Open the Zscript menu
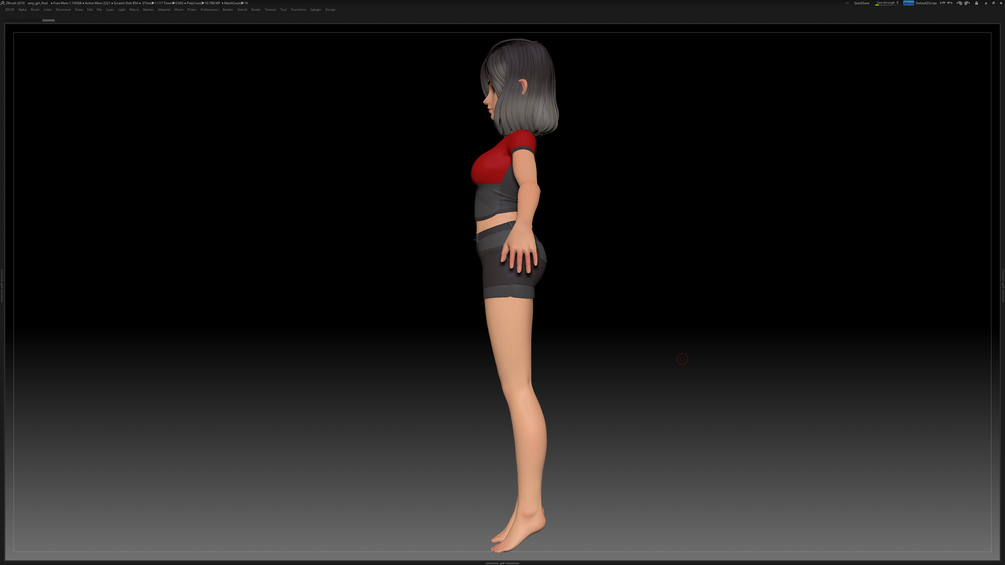Image resolution: width=1005 pixels, height=565 pixels. (330, 10)
